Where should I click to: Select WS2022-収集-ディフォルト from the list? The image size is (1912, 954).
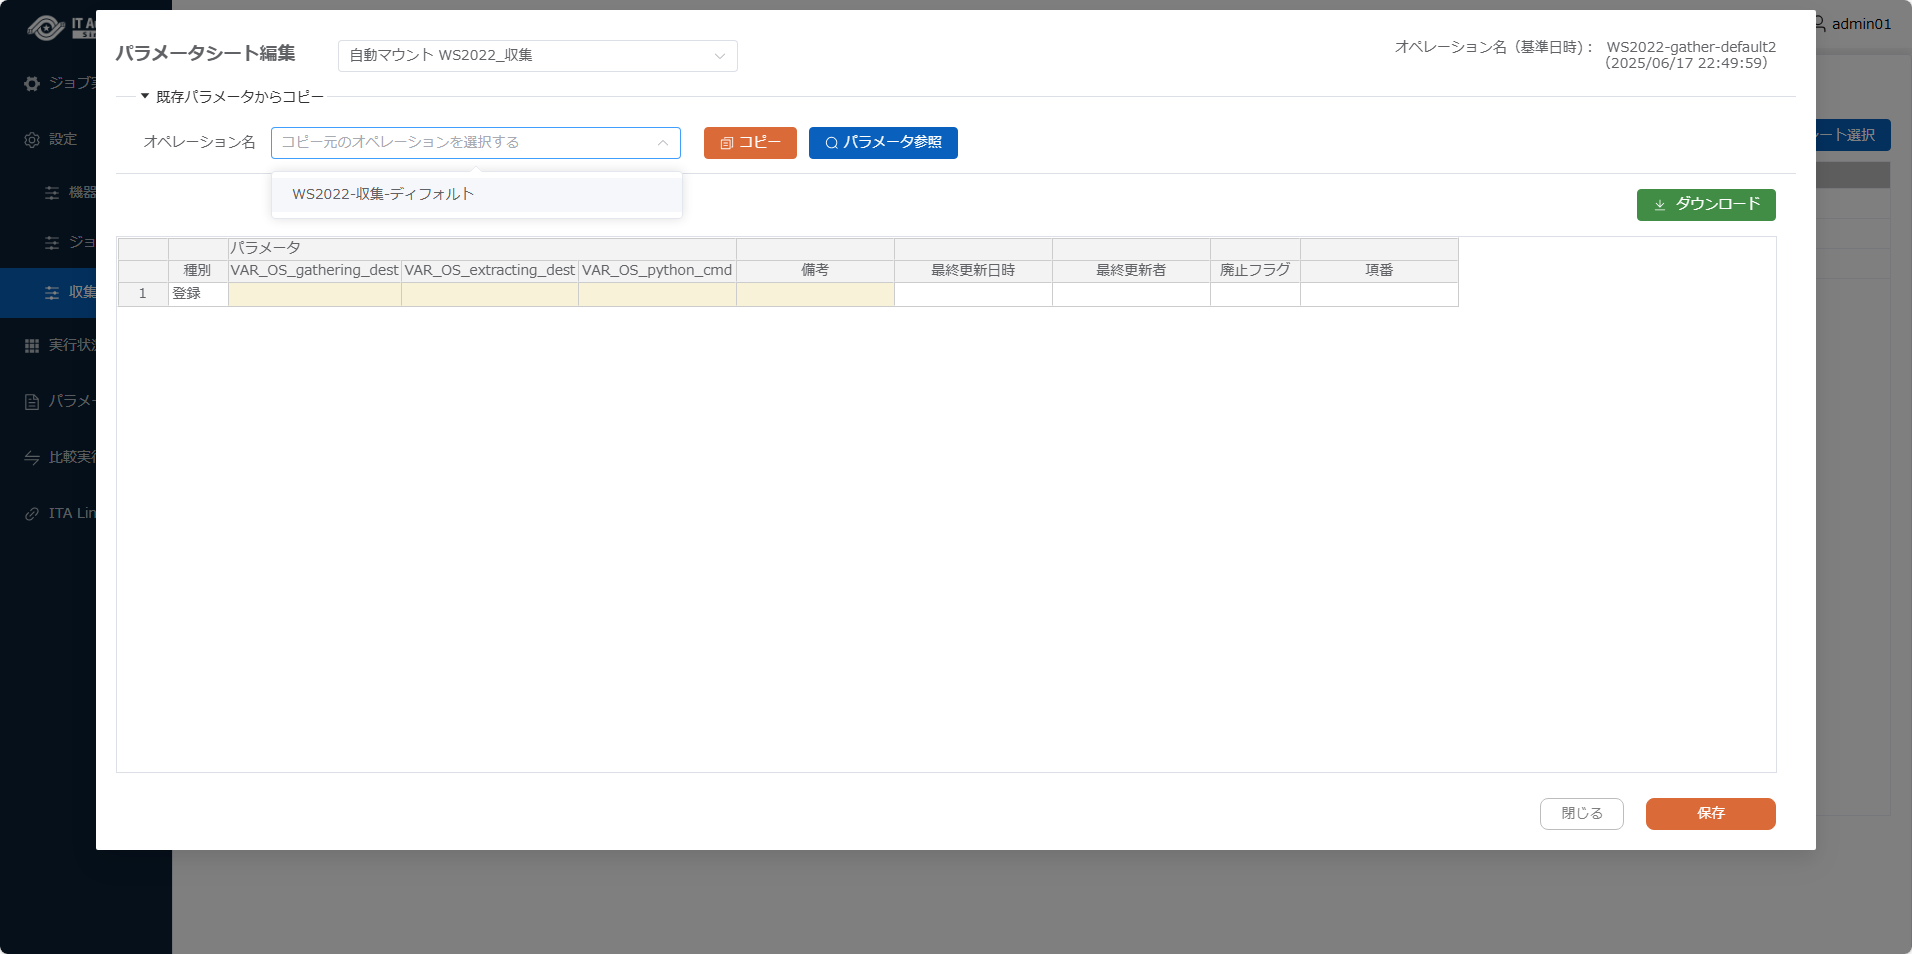[383, 194]
